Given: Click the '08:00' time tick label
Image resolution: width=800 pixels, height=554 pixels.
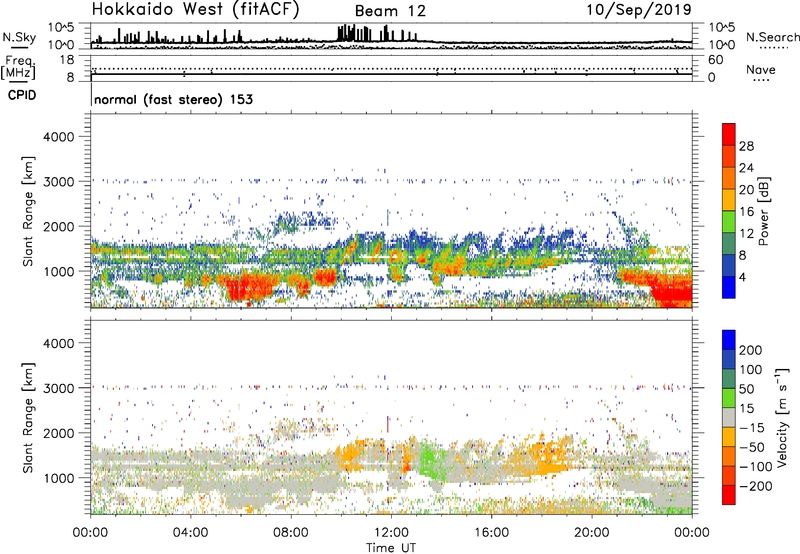Looking at the screenshot, I should [290, 533].
